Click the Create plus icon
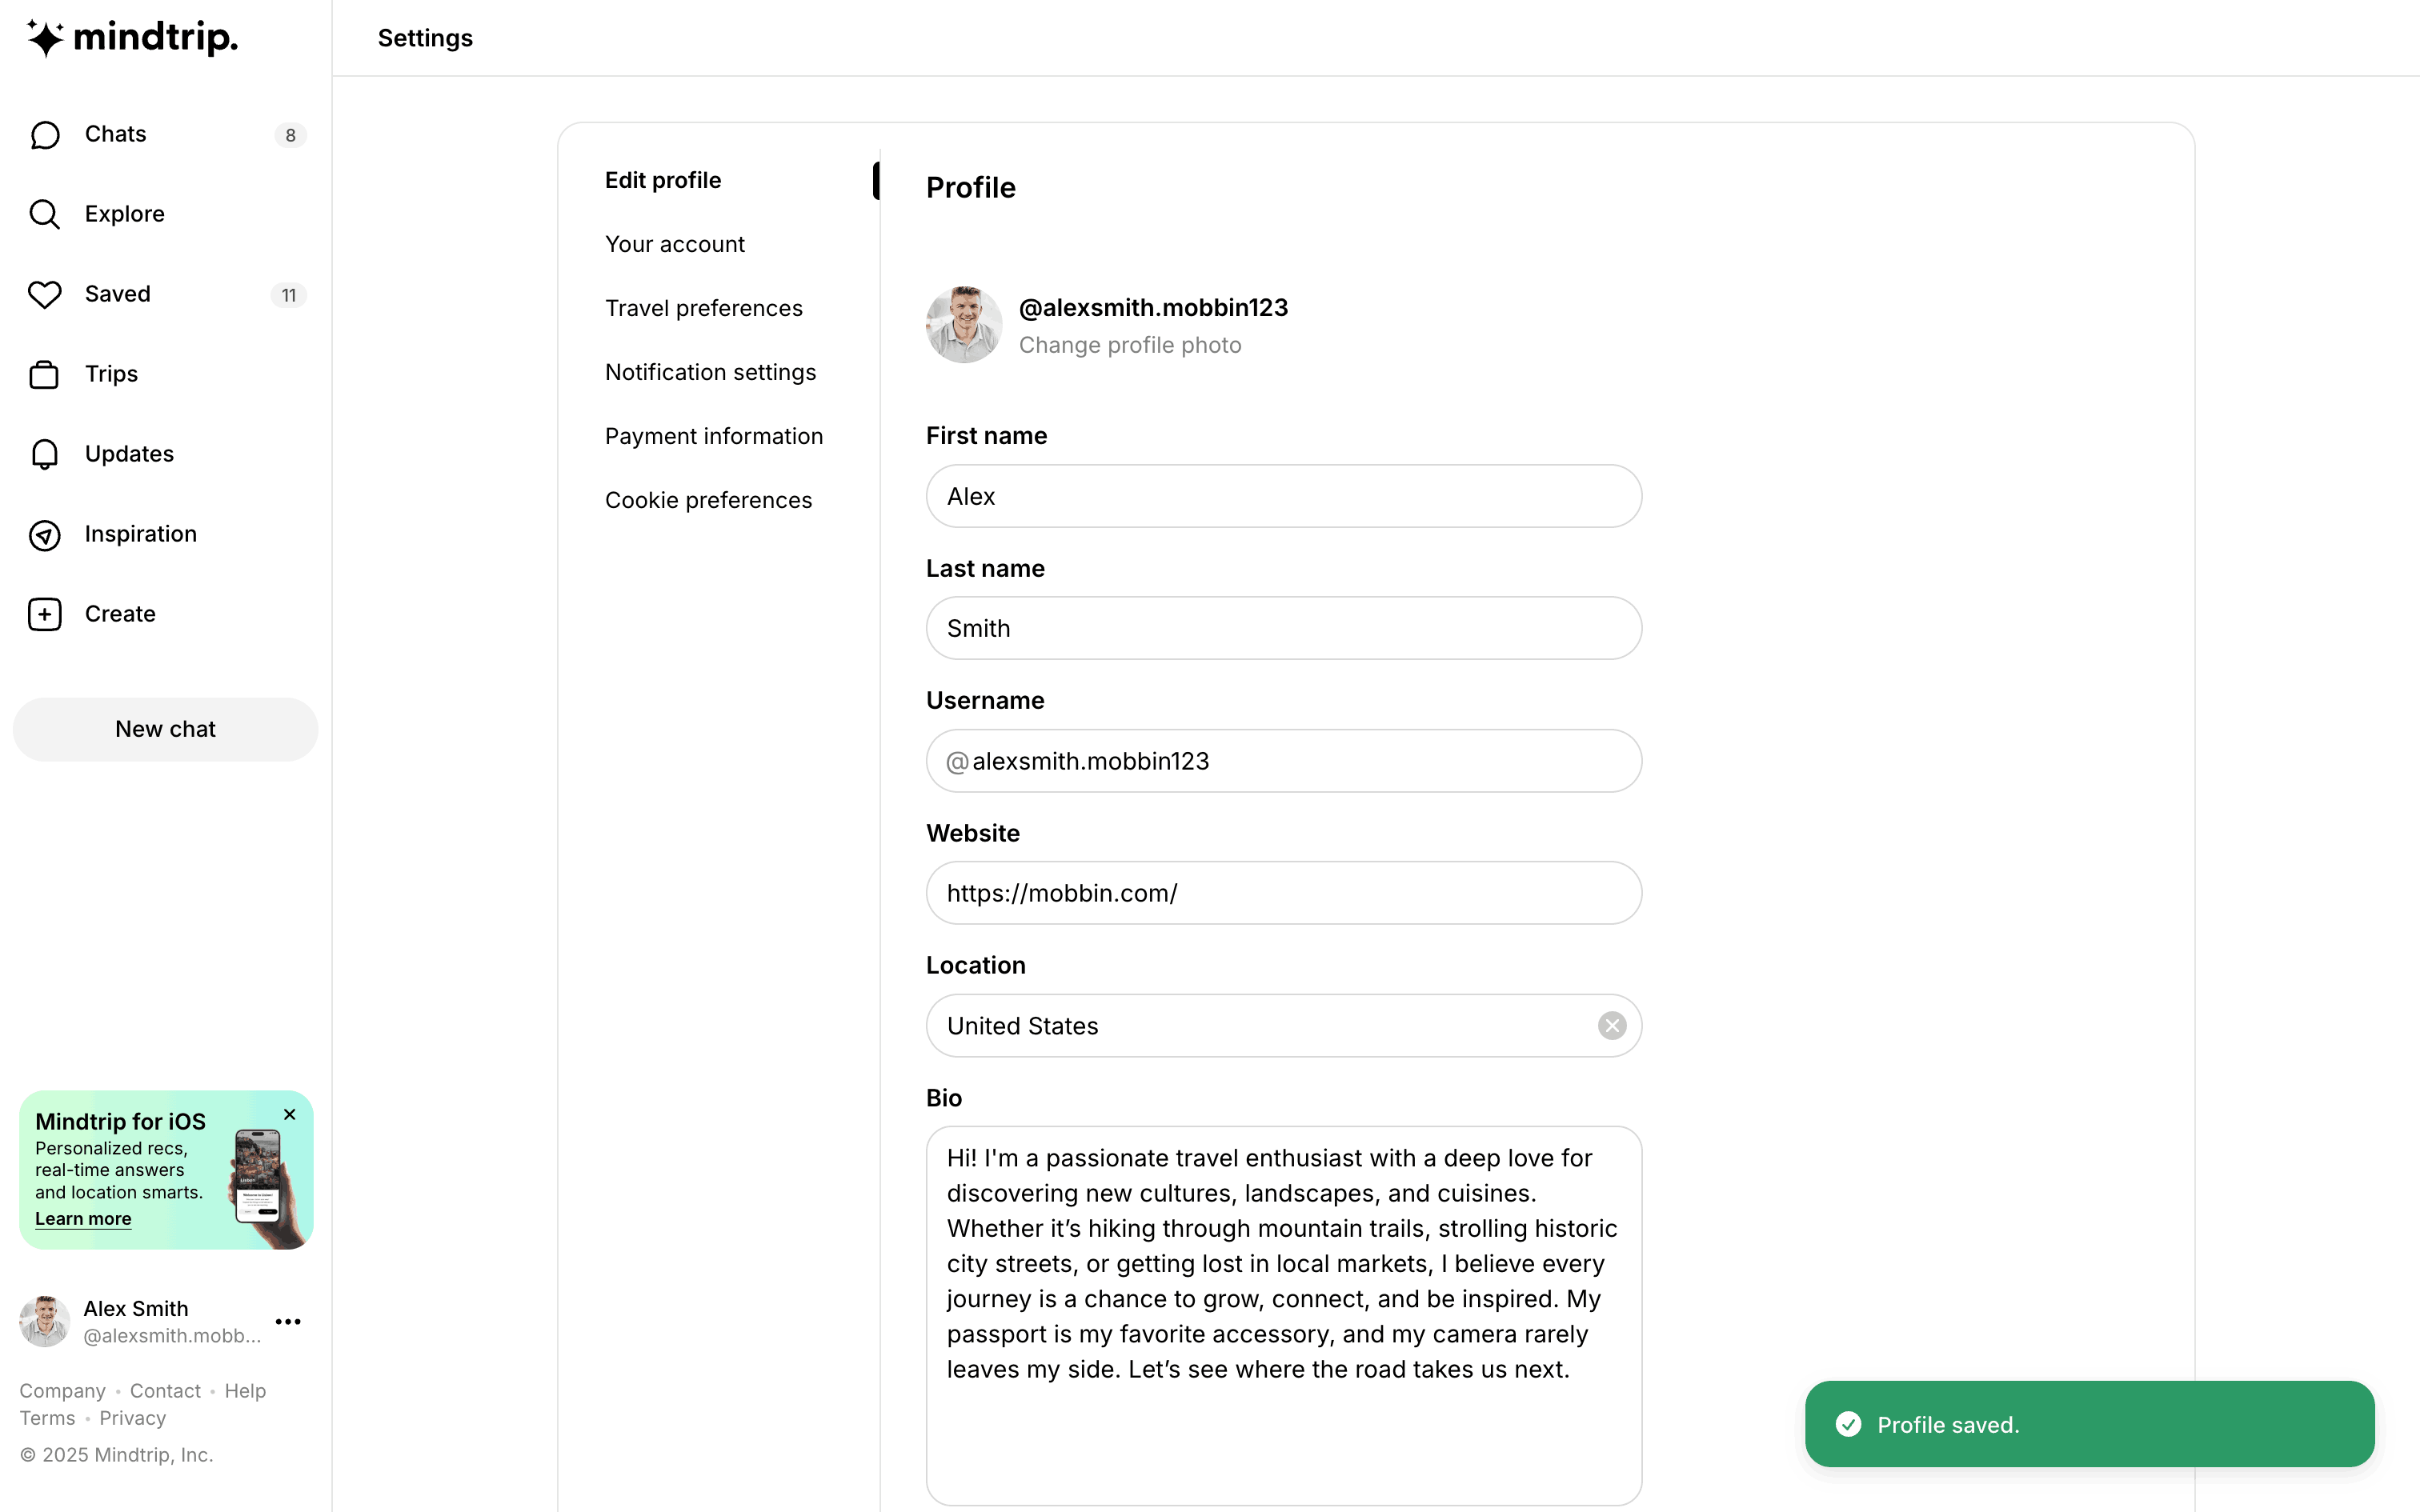Screen dimensions: 2420x1512 (45, 614)
